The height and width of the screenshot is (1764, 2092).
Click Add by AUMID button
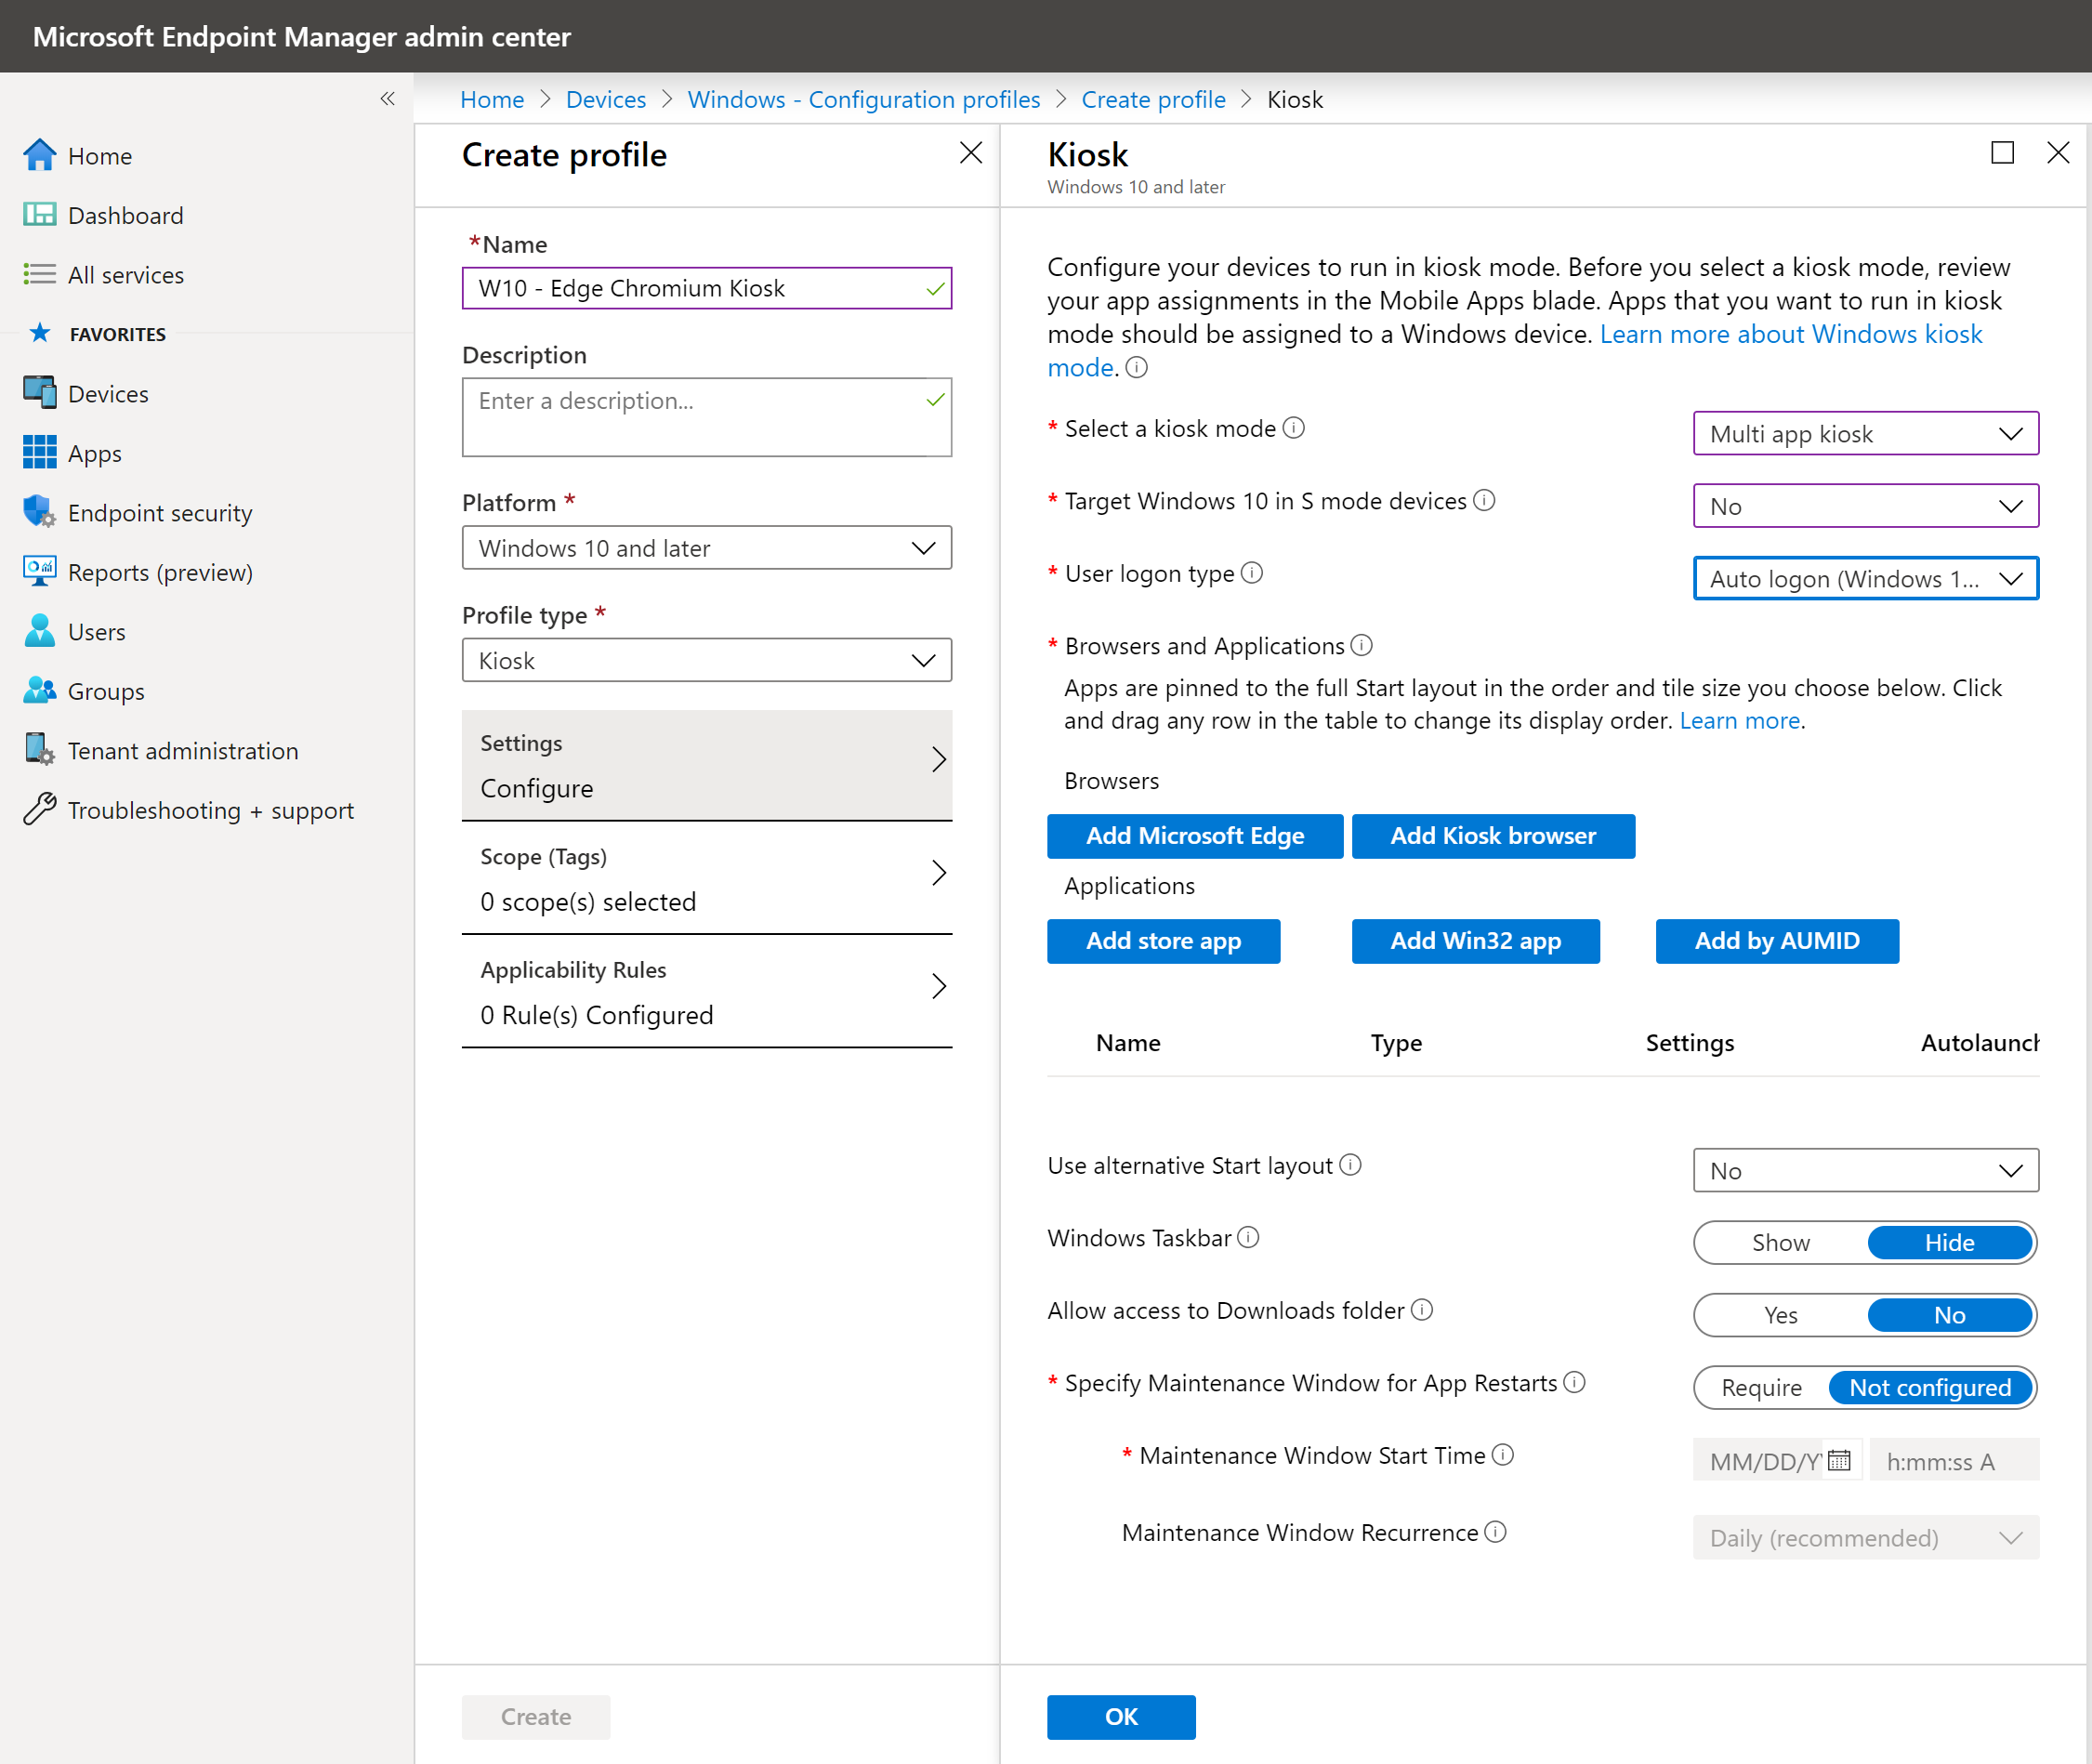pos(1777,940)
